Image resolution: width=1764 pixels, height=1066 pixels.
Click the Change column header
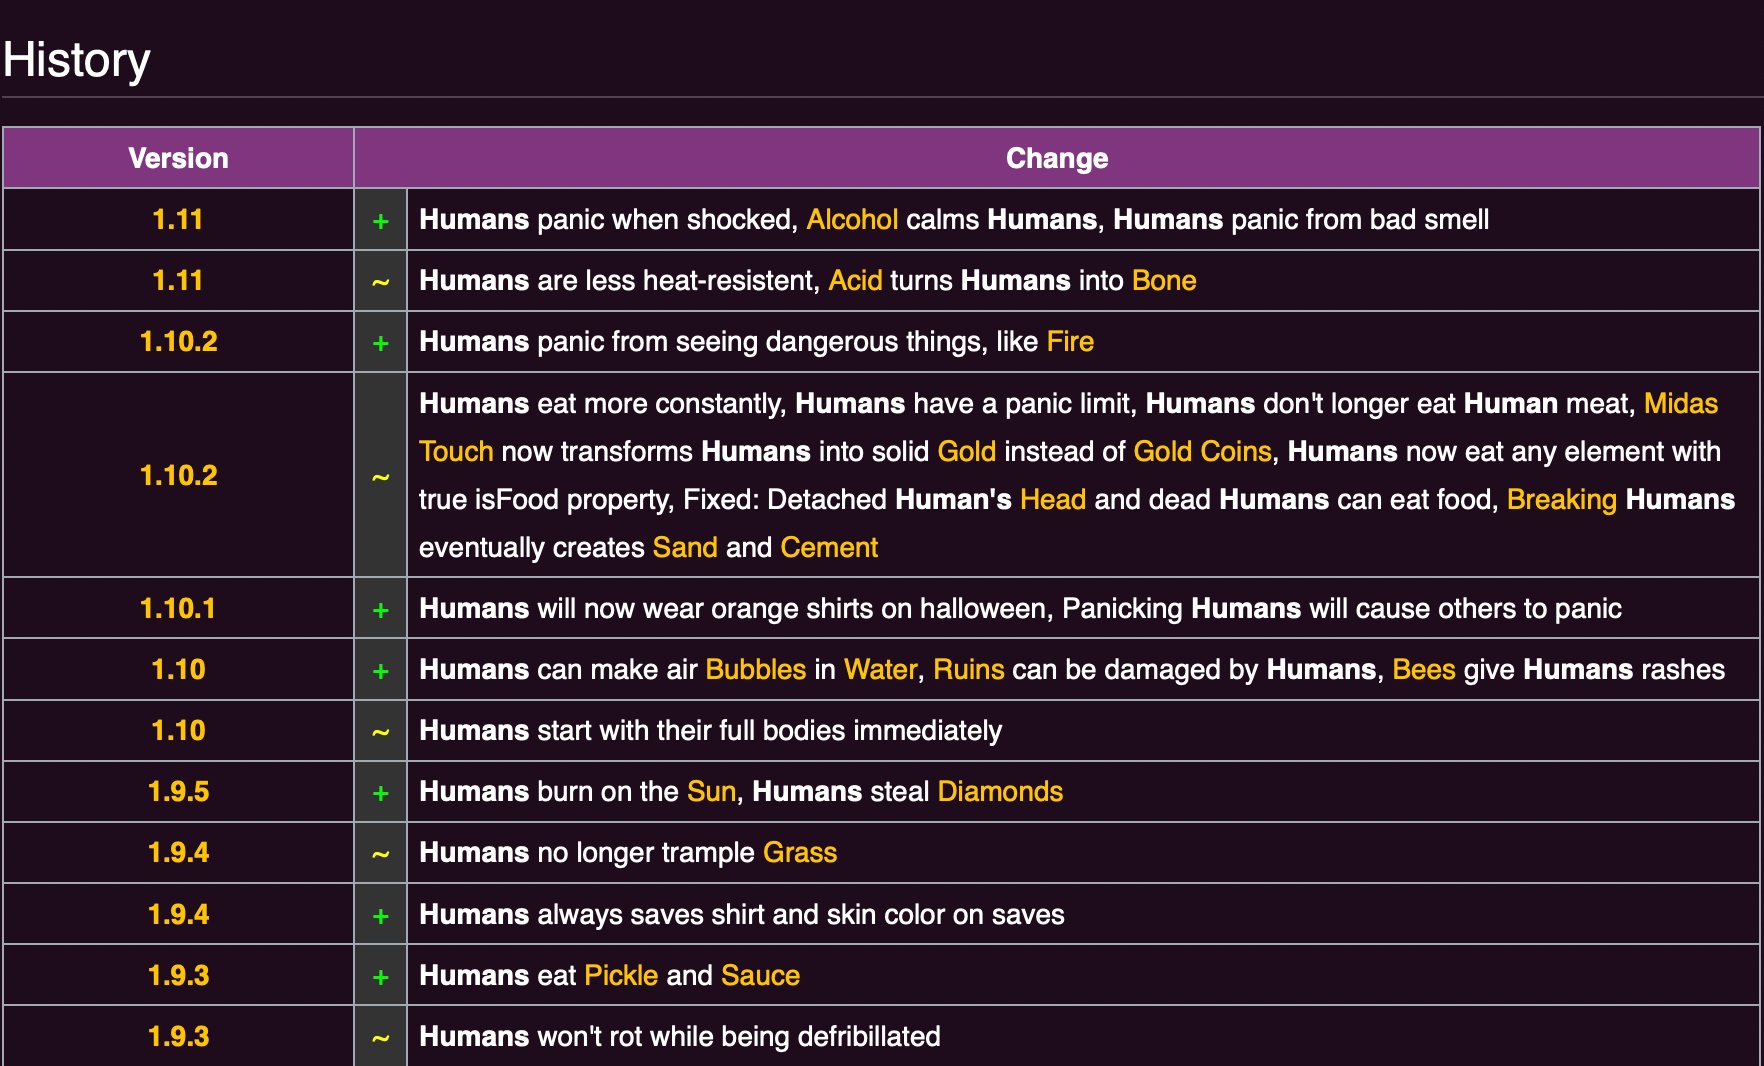coord(1056,158)
